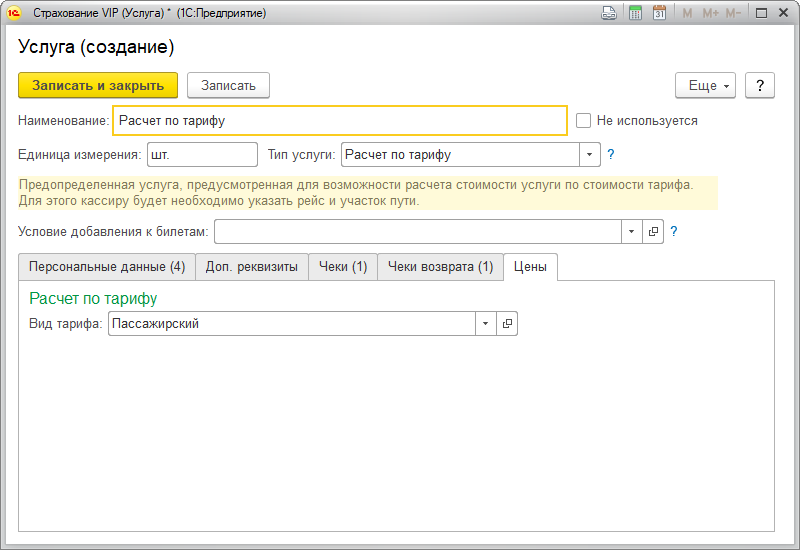This screenshot has height=550, width=800.
Task: Open the Чеки возврата (1) tab
Action: tap(440, 267)
